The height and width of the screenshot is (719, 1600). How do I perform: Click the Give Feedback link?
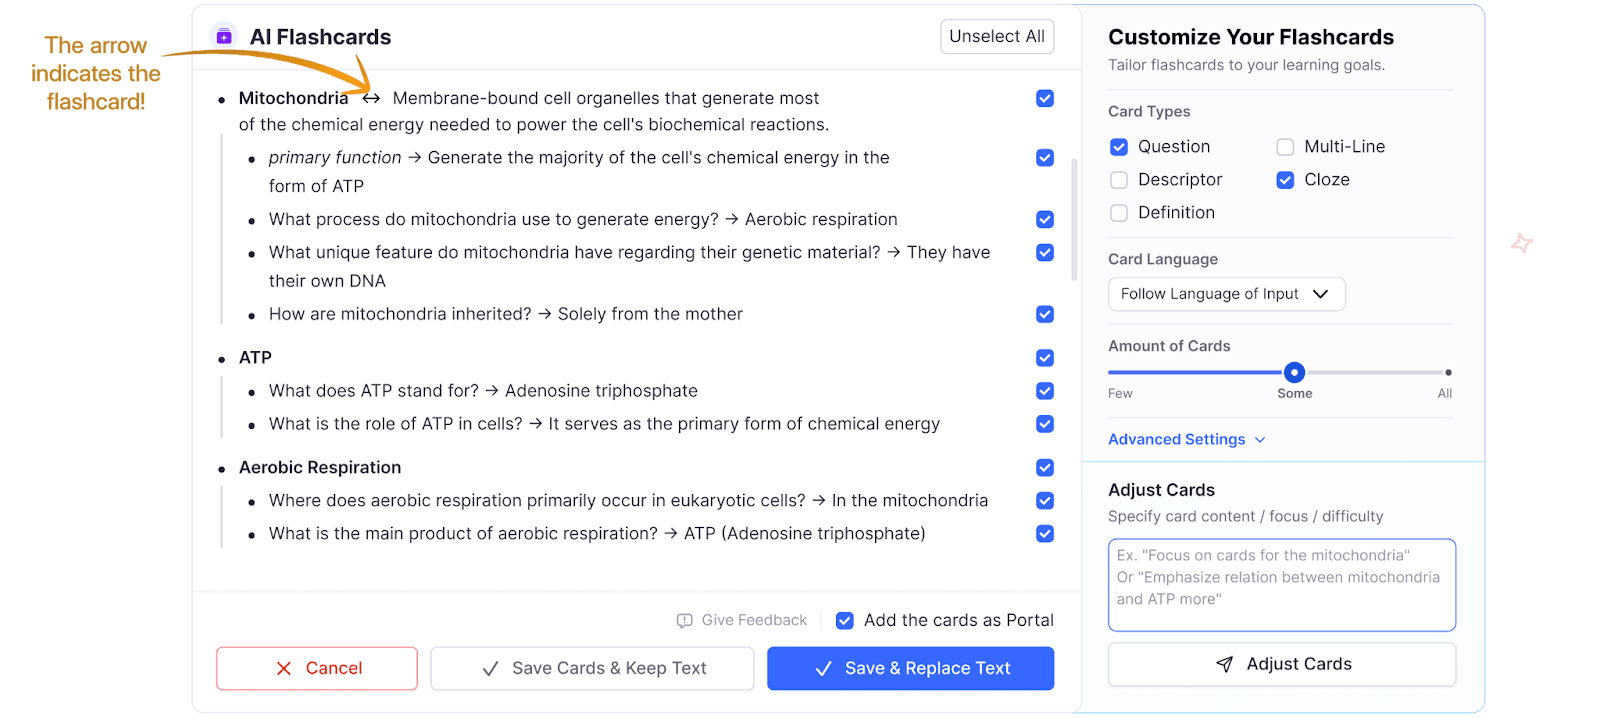[753, 621]
